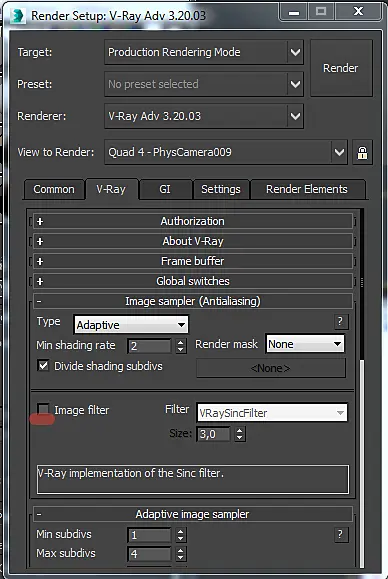This screenshot has width=388, height=579.
Task: Click the <None> render mask button
Action: pos(271,368)
